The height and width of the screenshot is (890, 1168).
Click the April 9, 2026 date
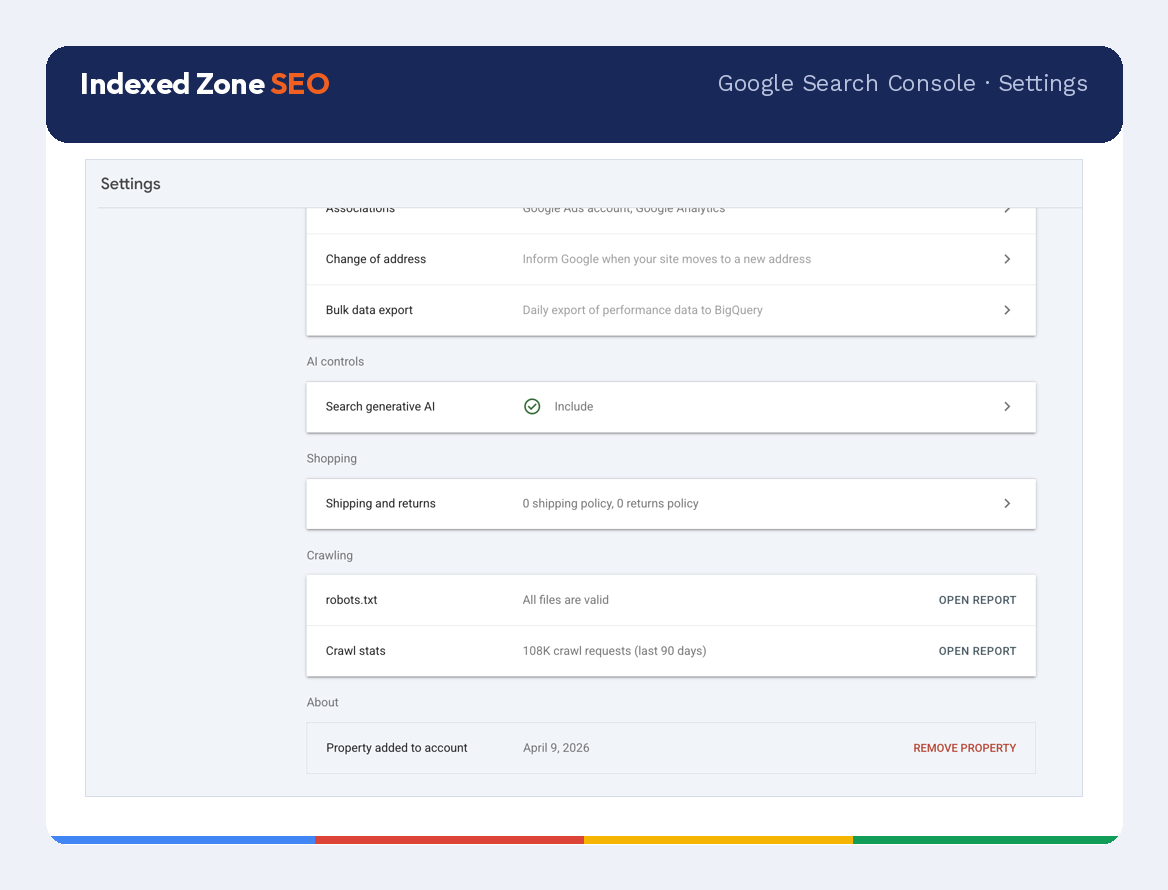pyautogui.click(x=556, y=748)
